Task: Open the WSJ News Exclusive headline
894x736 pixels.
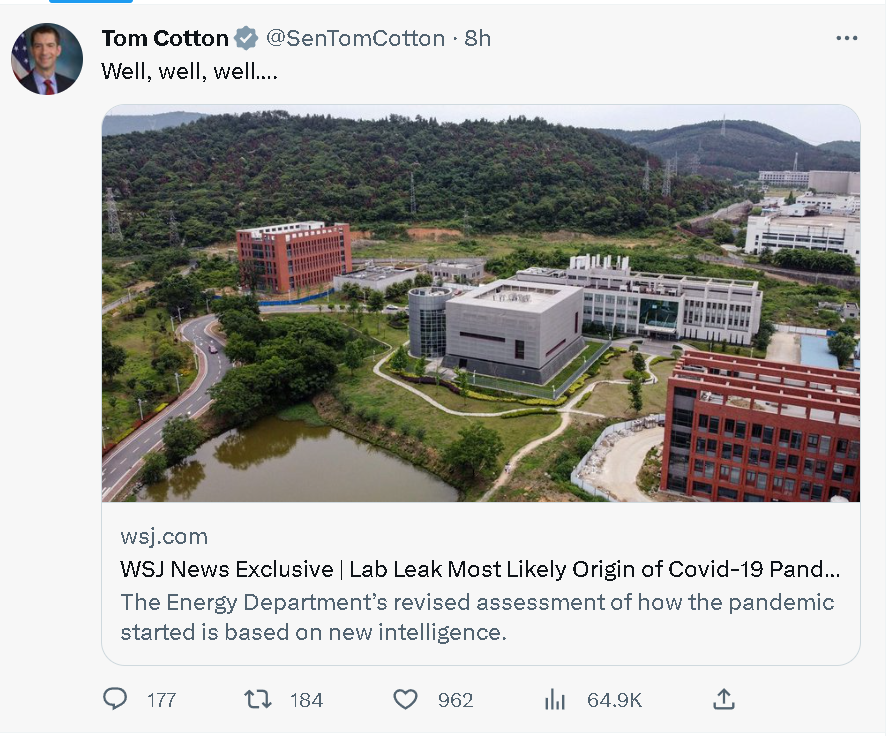Action: 480,570
